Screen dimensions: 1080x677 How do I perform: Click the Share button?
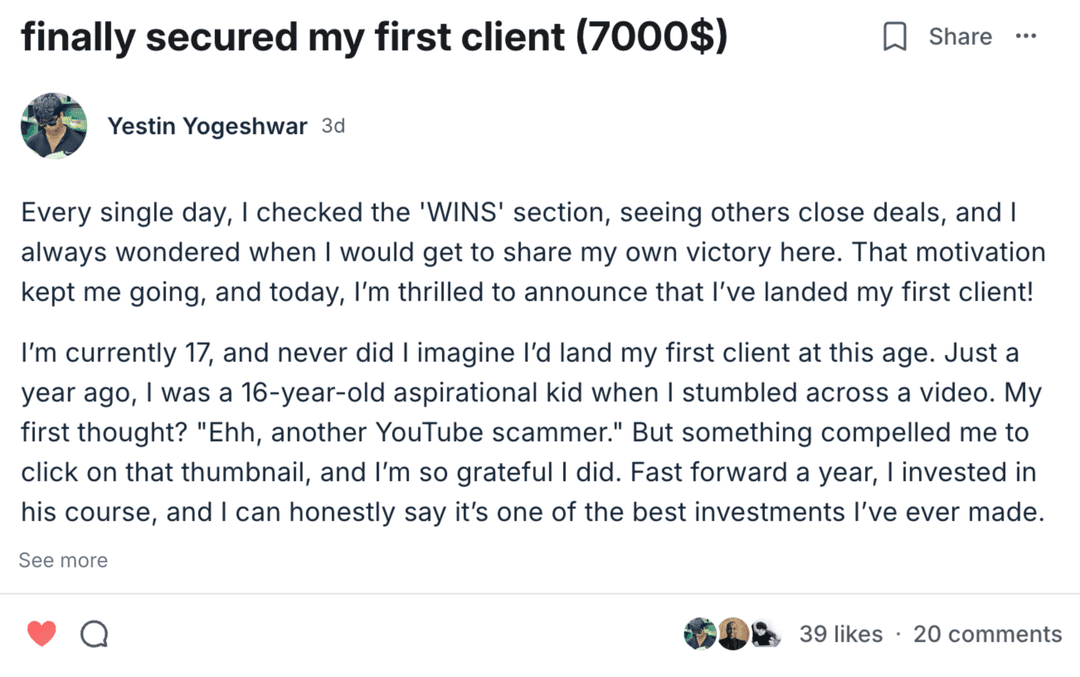coord(960,37)
